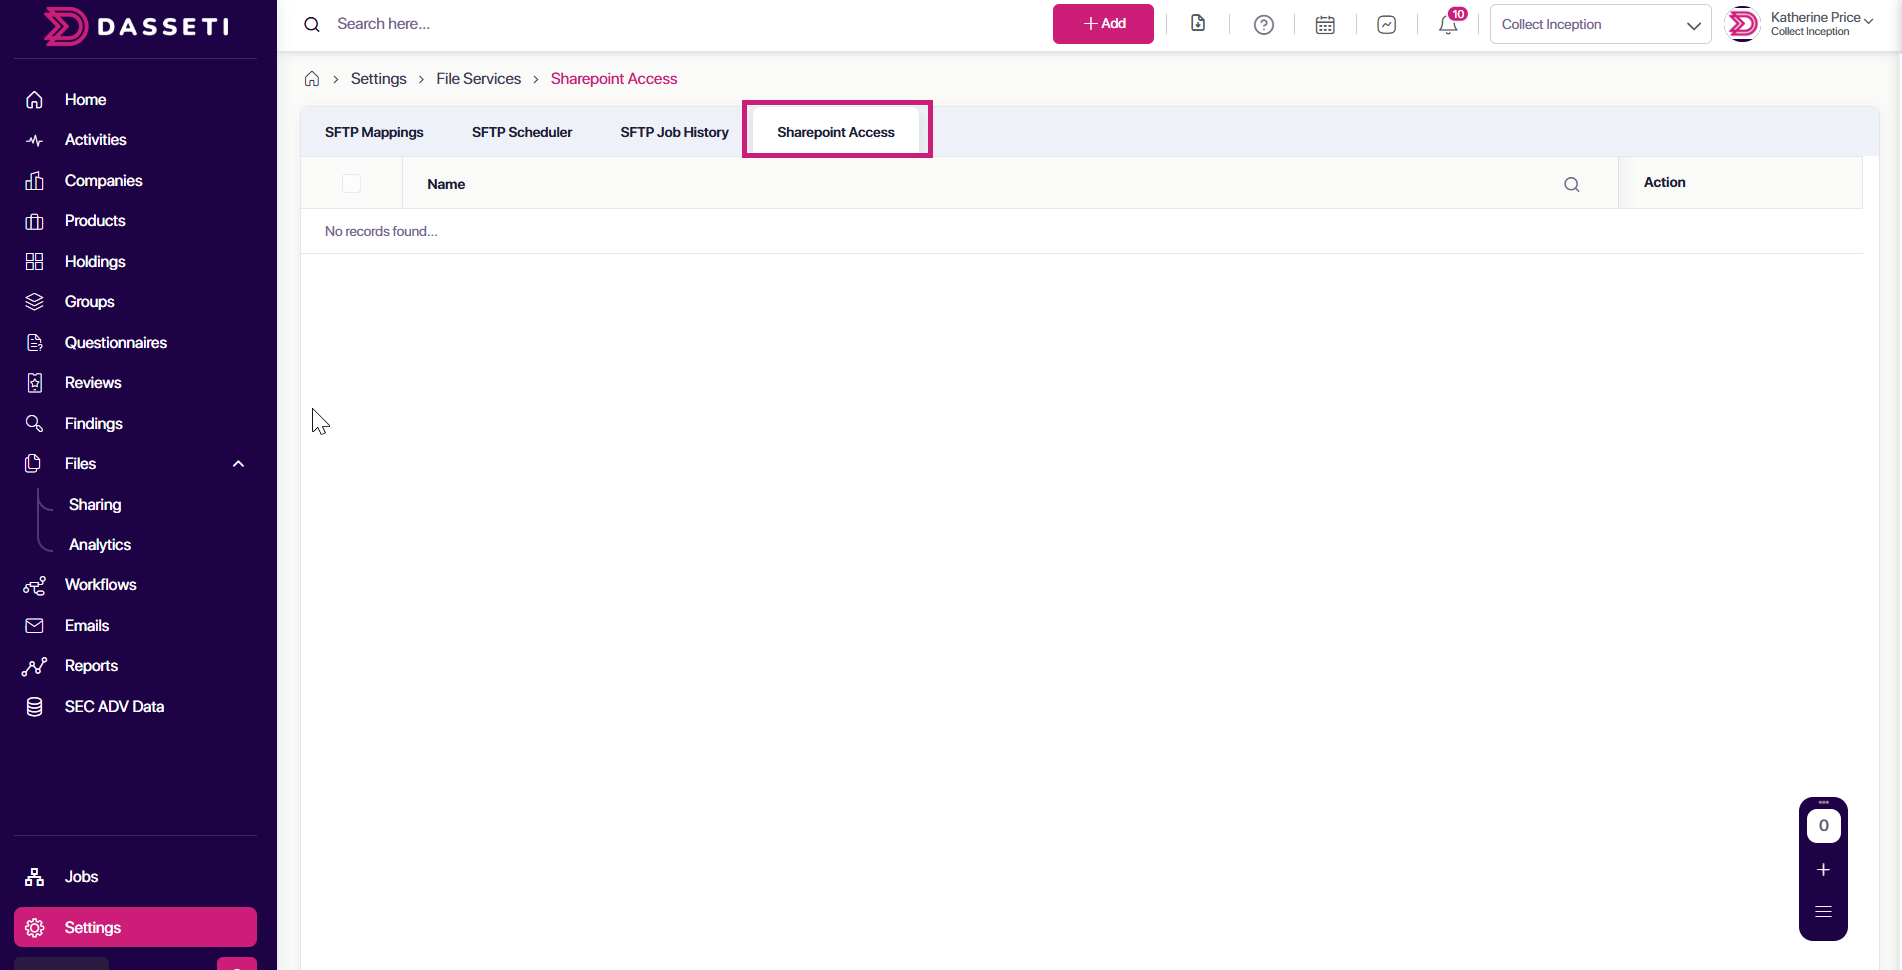Screen dimensions: 1902x970
Task: Go to the Settings breadcrumb link
Action: (378, 79)
